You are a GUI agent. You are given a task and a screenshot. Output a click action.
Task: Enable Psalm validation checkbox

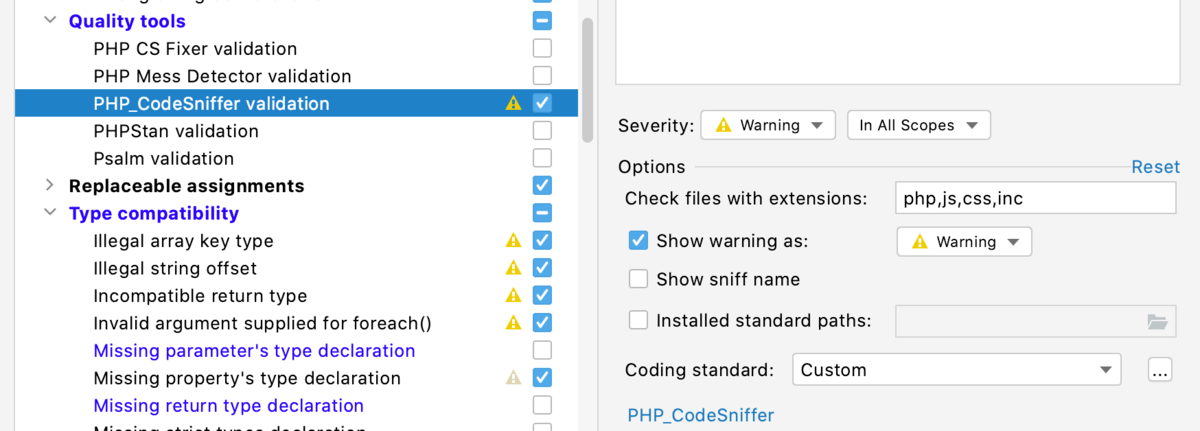542,157
